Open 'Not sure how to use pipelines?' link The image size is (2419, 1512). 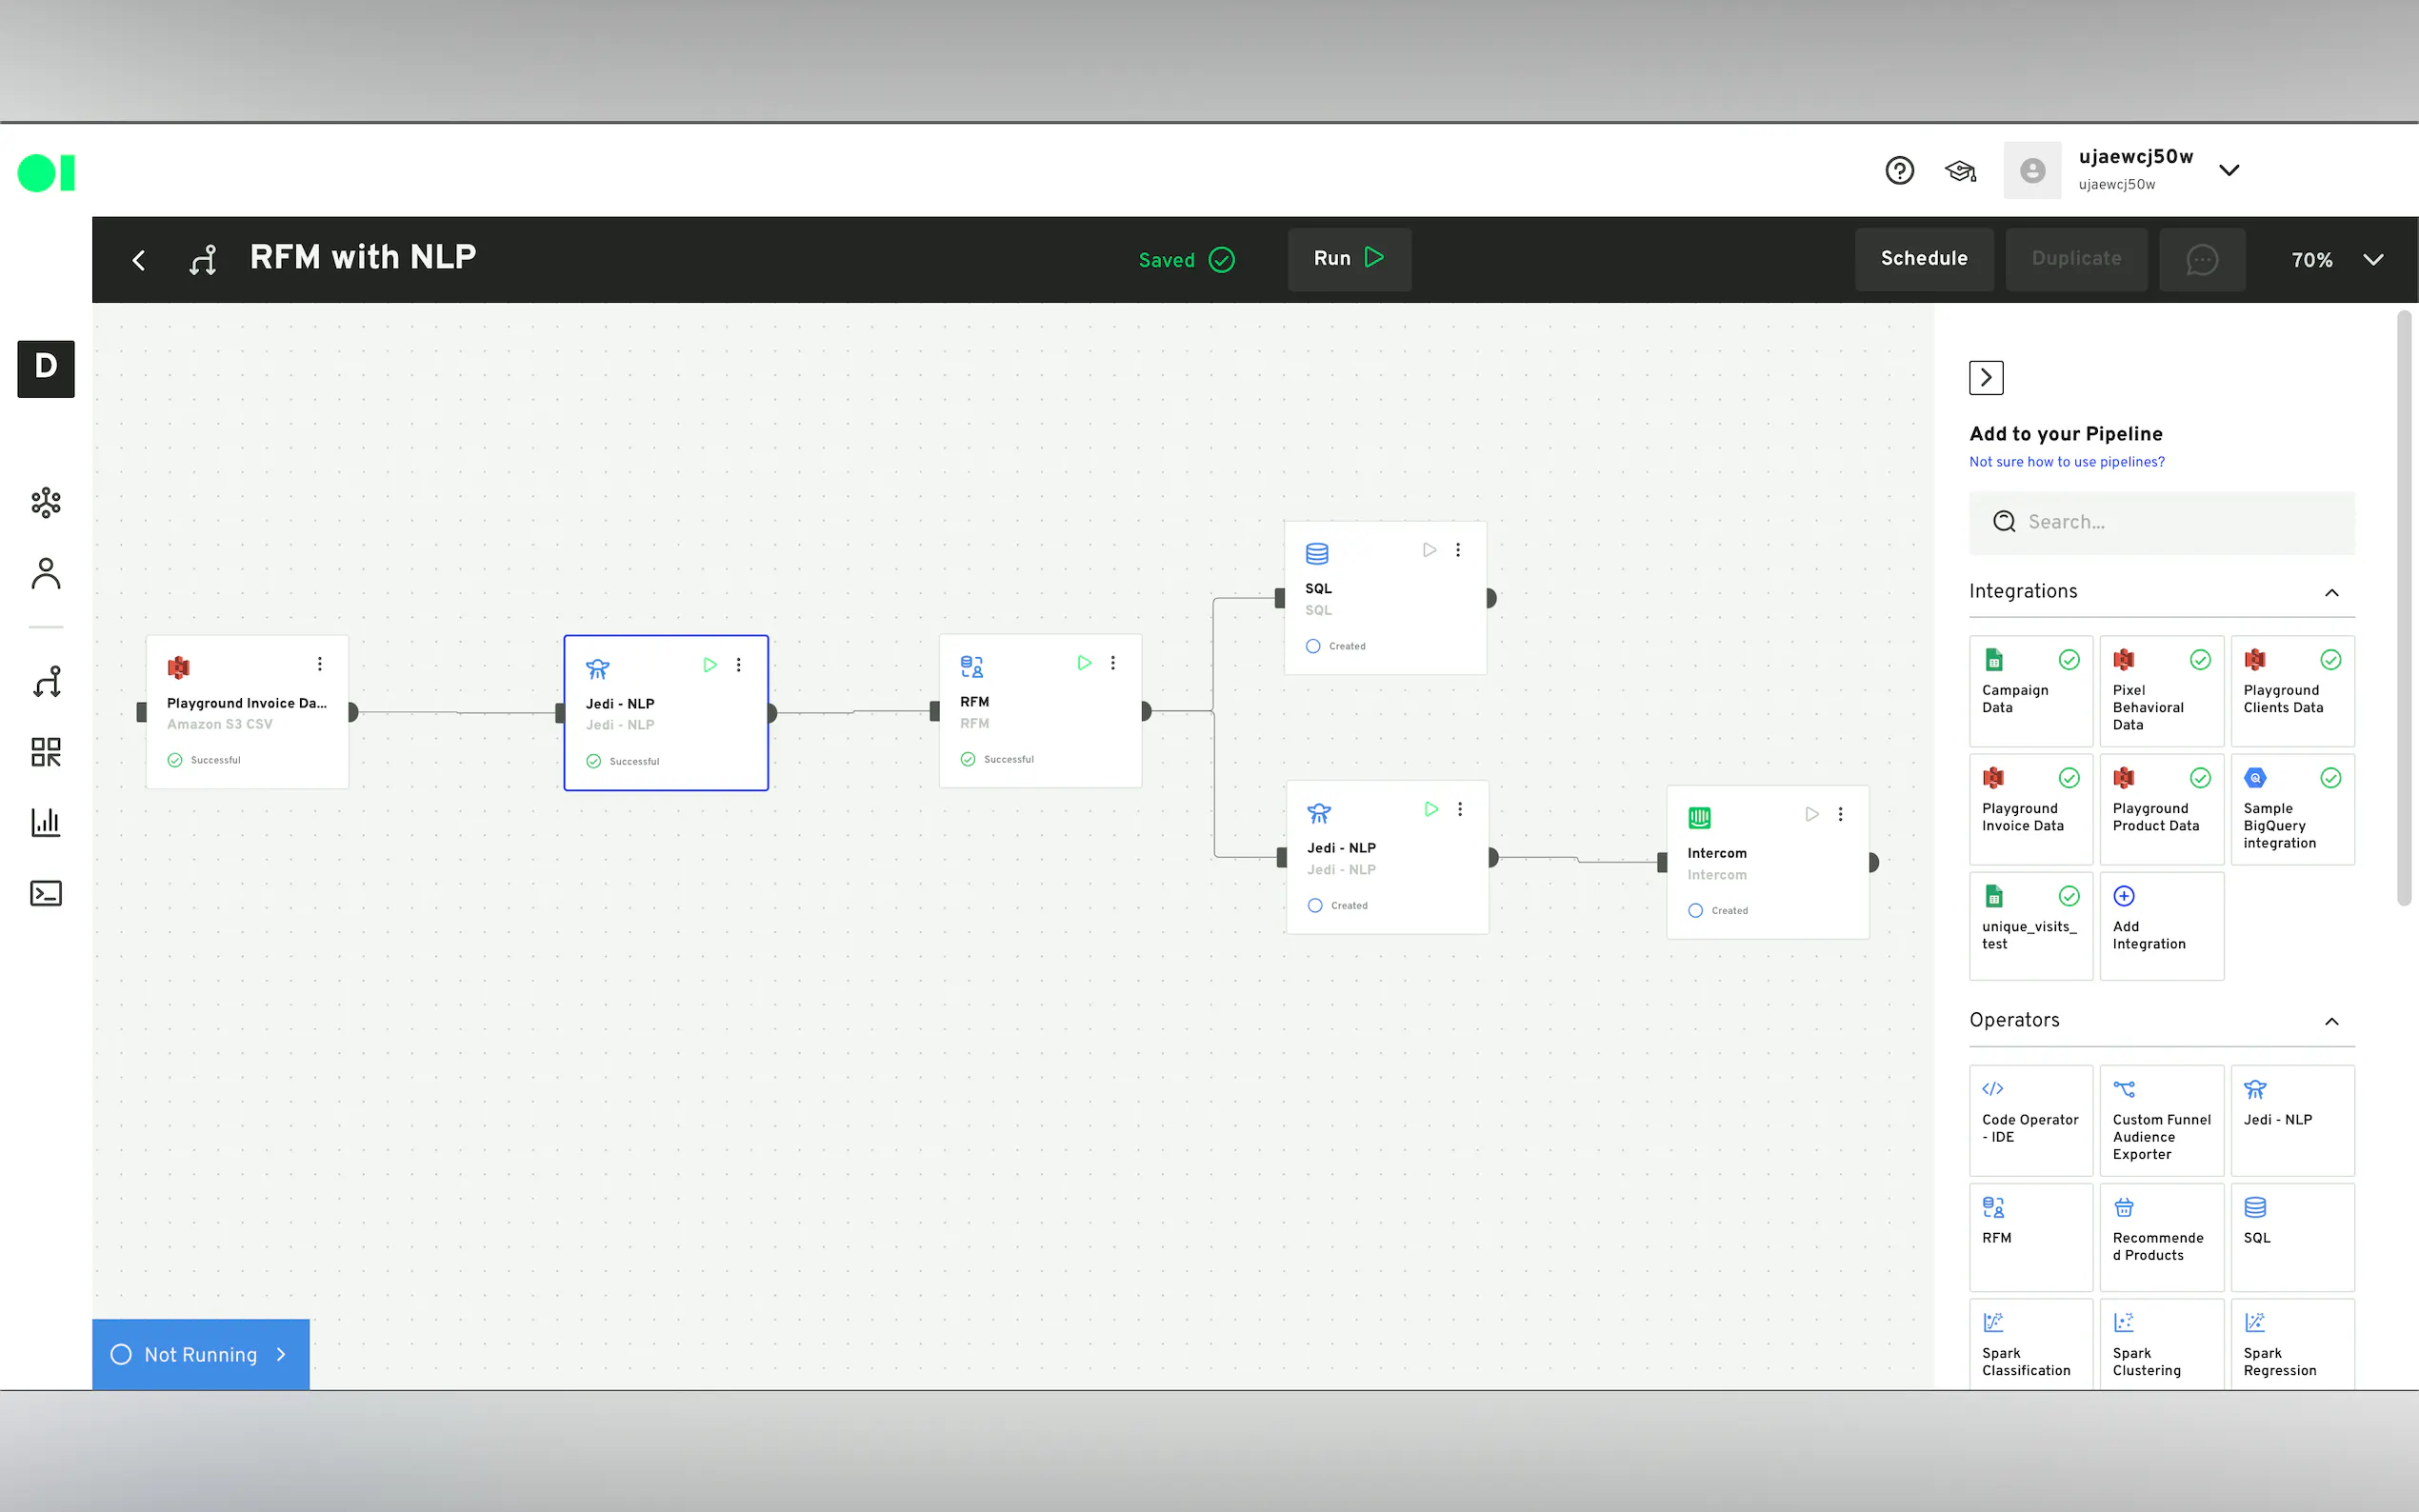coord(2066,462)
